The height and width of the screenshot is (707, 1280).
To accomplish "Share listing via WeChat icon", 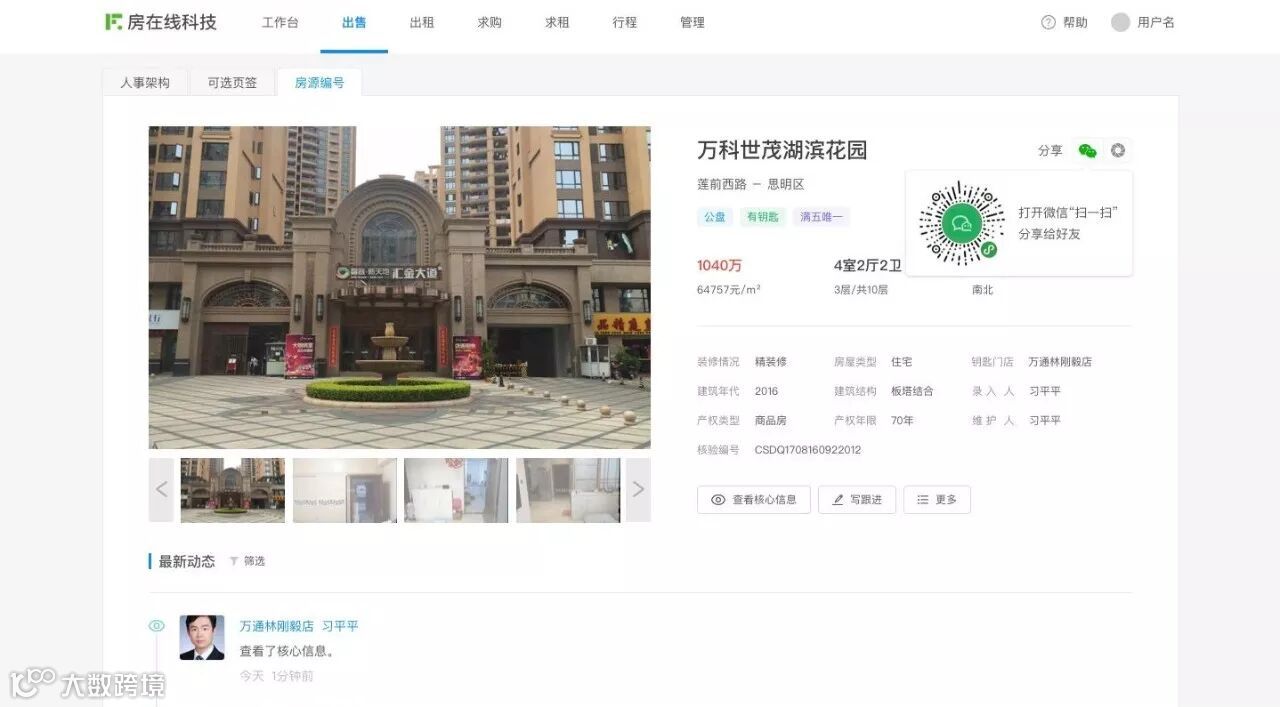I will 1088,150.
